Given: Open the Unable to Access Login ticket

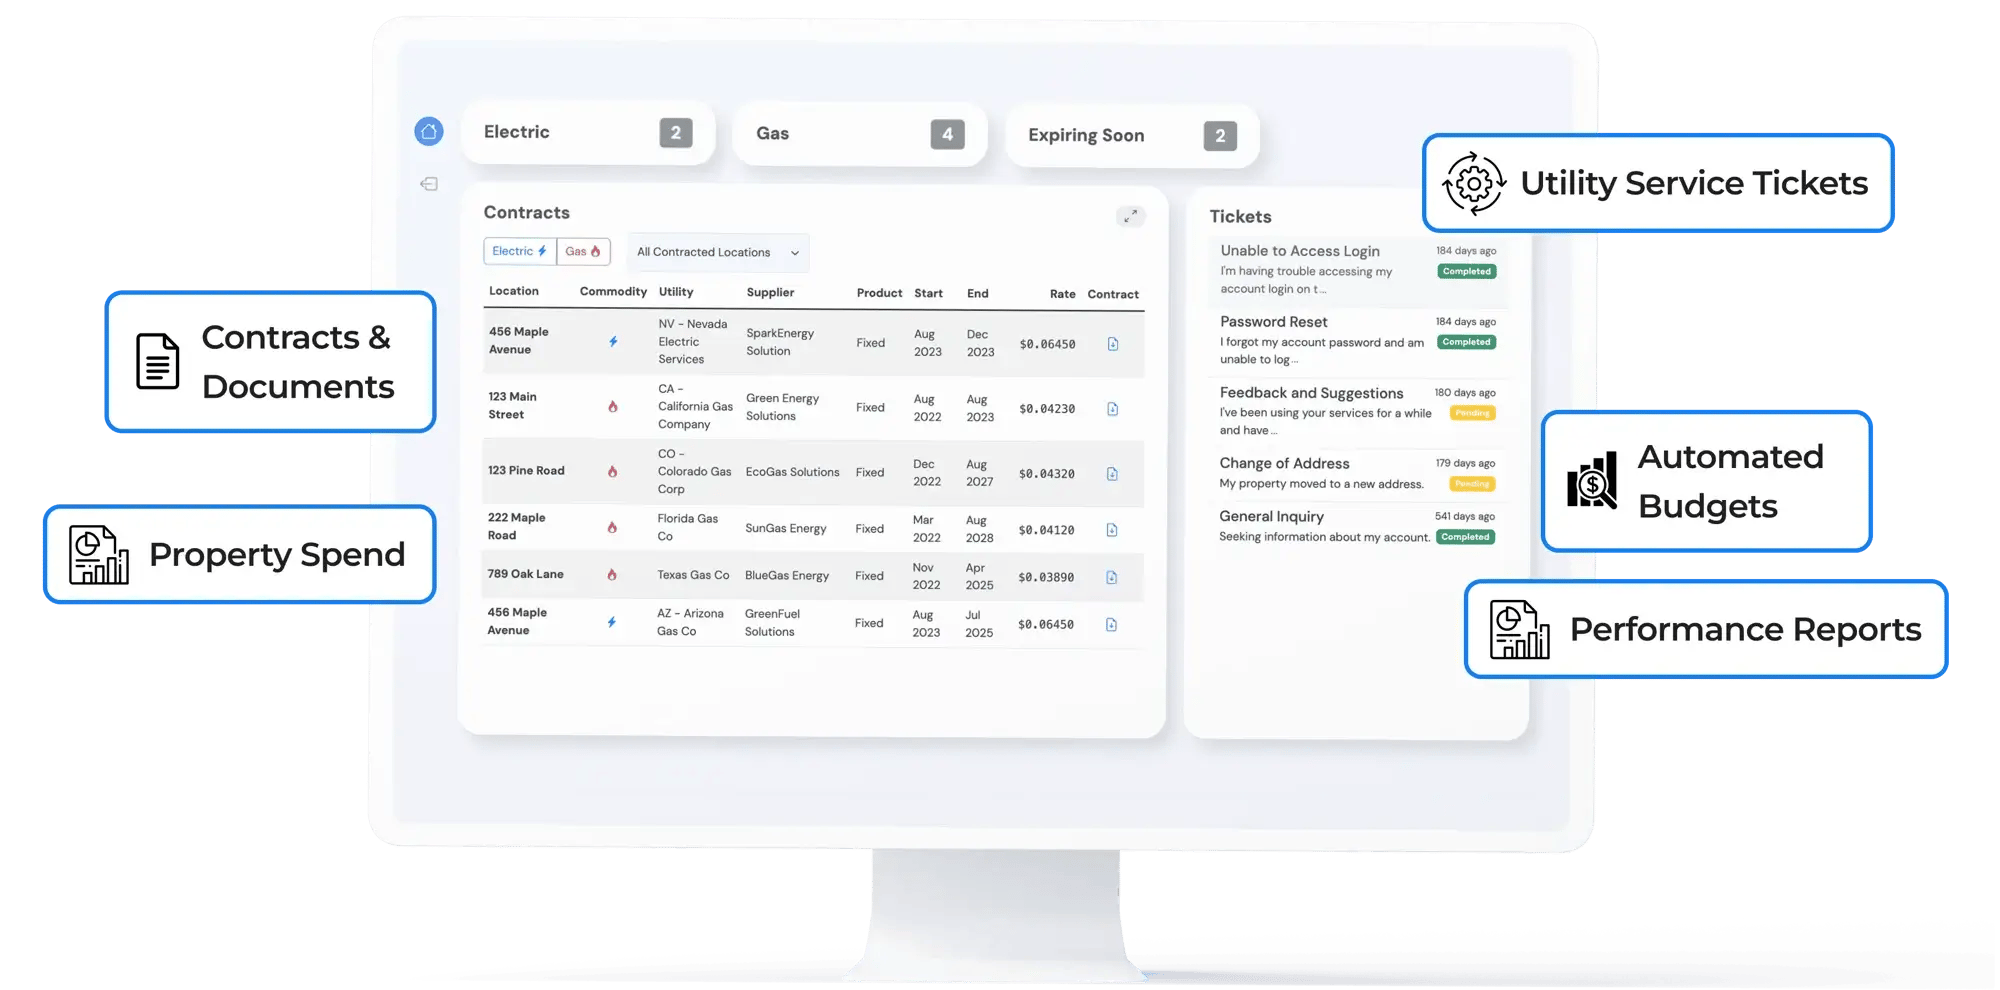Looking at the screenshot, I should point(1358,270).
